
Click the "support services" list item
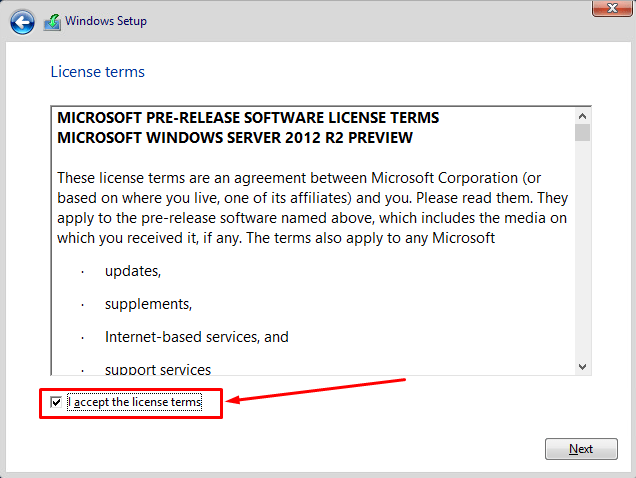click(158, 369)
